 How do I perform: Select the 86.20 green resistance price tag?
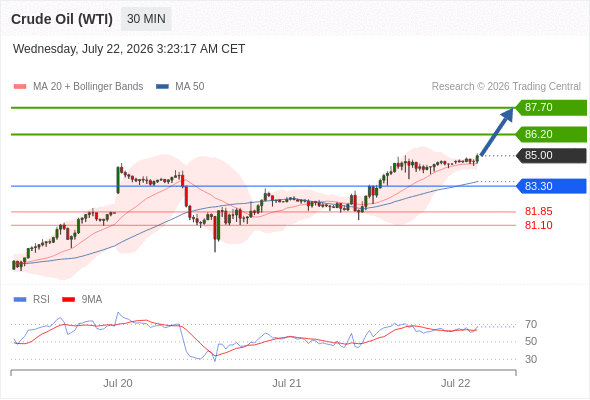[x=551, y=134]
